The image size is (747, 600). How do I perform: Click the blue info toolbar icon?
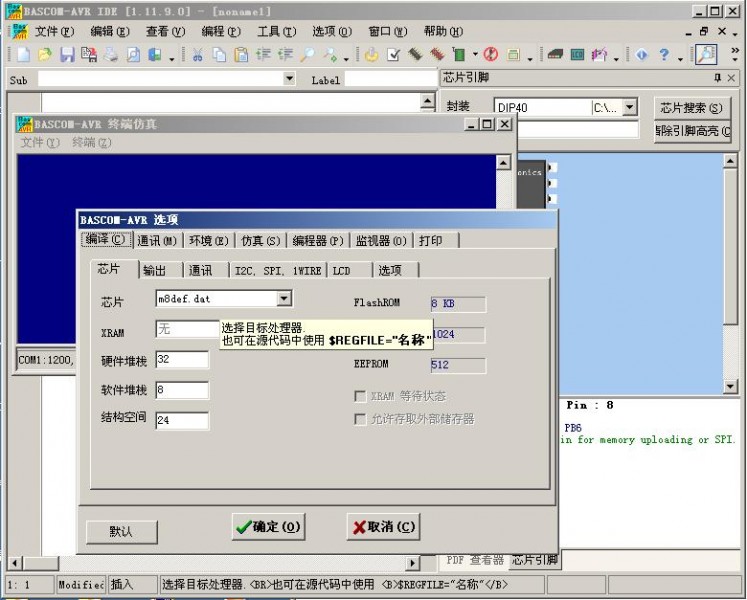(x=642, y=54)
